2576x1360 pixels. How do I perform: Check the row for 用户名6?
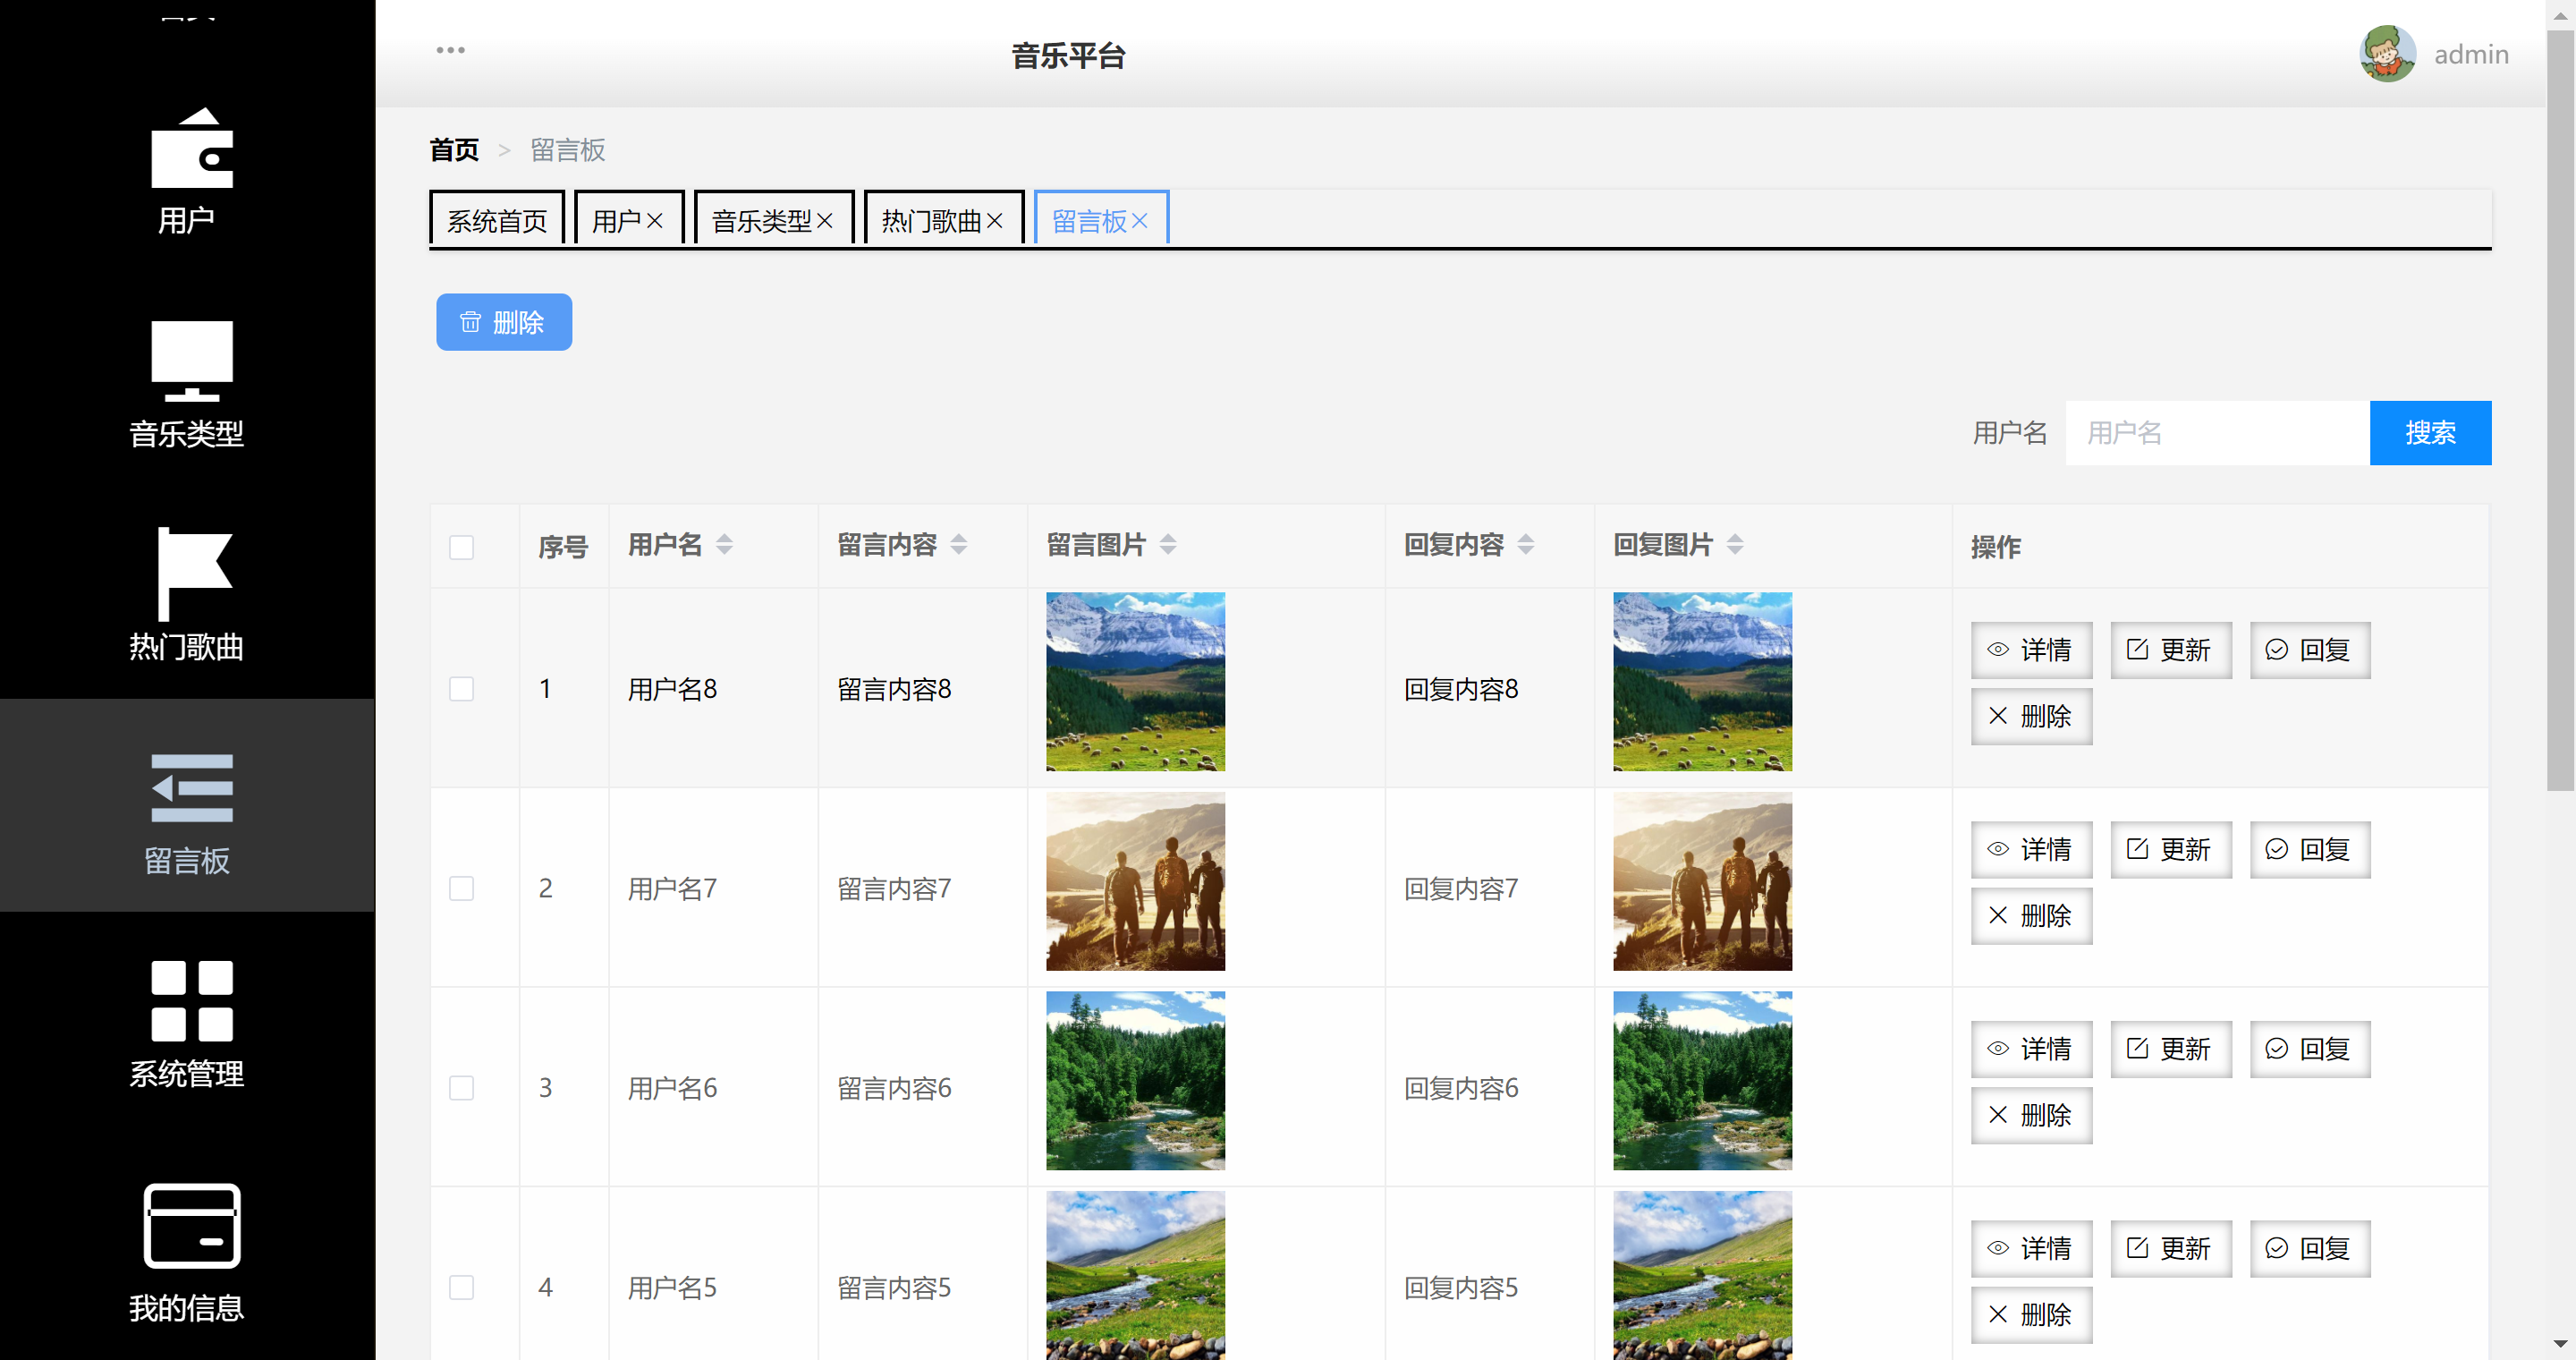pos(461,1088)
